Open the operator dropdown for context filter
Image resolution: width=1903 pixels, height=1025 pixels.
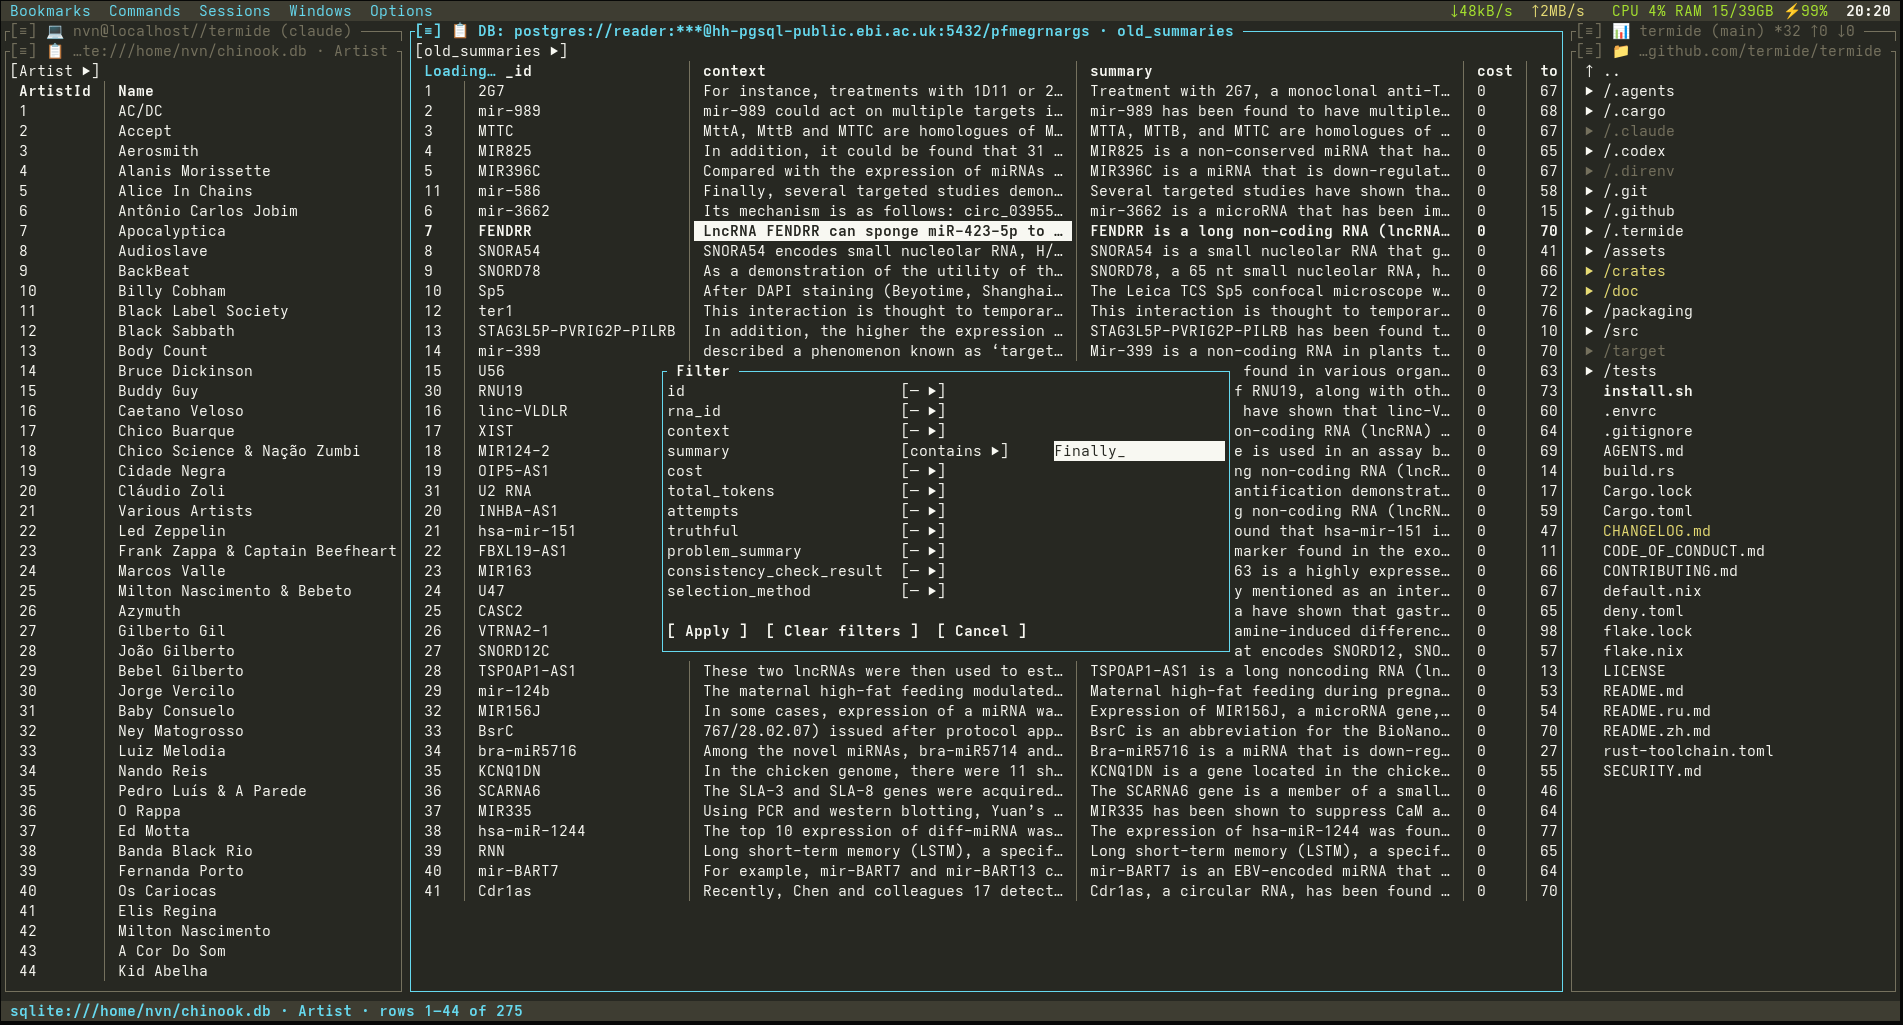(923, 431)
